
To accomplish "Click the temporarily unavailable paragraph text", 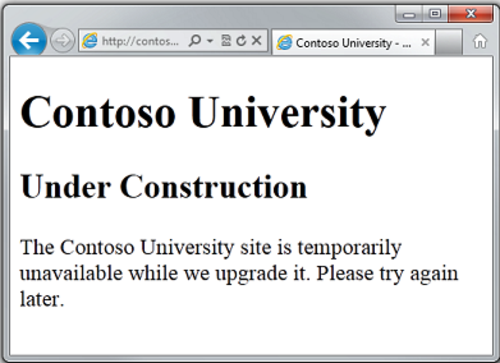I will 239,273.
